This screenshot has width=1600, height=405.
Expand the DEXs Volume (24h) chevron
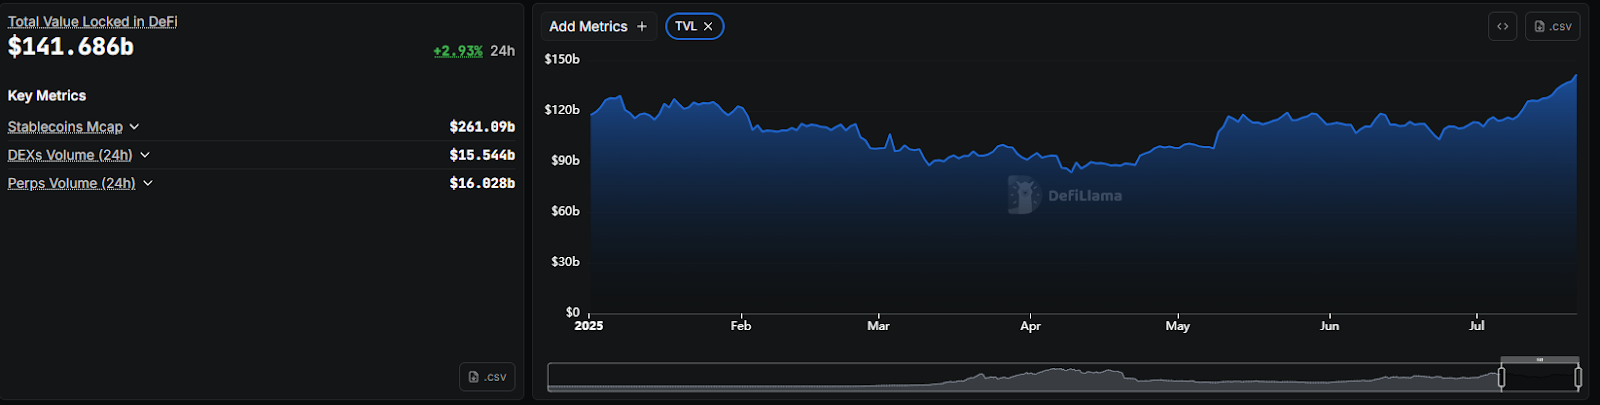(145, 155)
